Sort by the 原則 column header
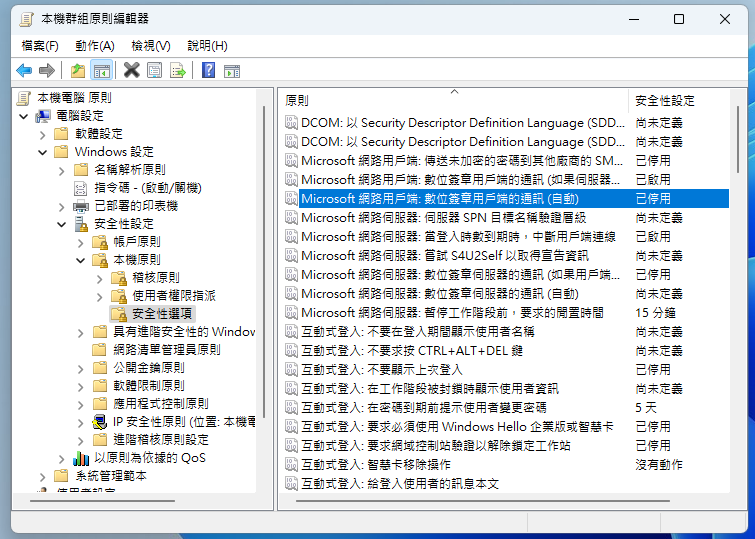This screenshot has height=539, width=755. [455, 101]
